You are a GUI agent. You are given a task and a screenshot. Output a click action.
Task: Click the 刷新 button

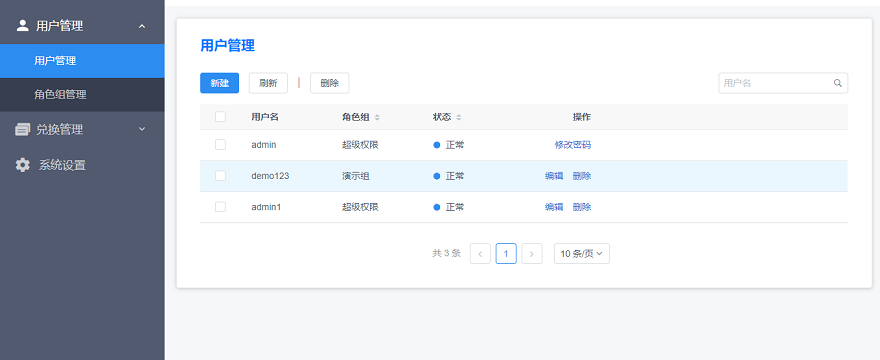point(268,83)
